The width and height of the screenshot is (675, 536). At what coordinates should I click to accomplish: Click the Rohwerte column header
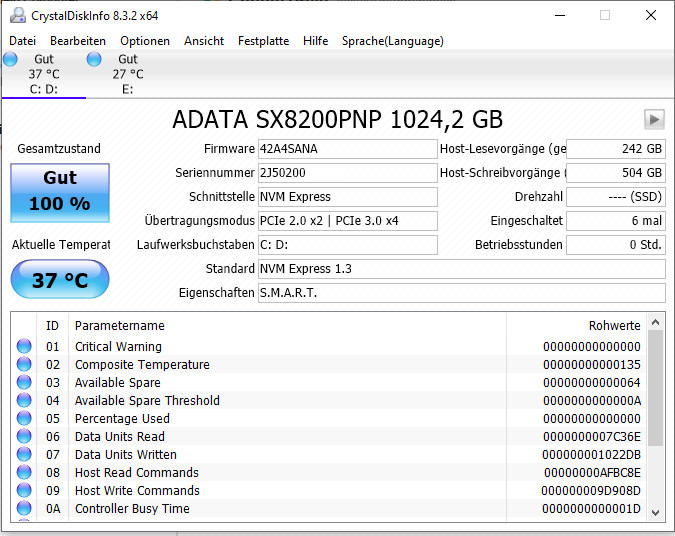pyautogui.click(x=576, y=325)
